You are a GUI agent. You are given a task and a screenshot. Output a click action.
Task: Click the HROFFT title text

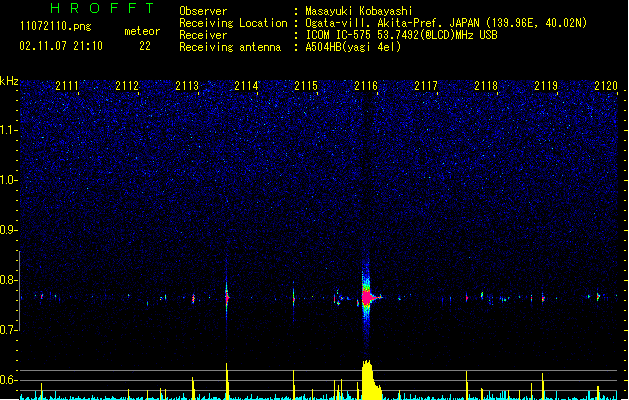pos(102,8)
